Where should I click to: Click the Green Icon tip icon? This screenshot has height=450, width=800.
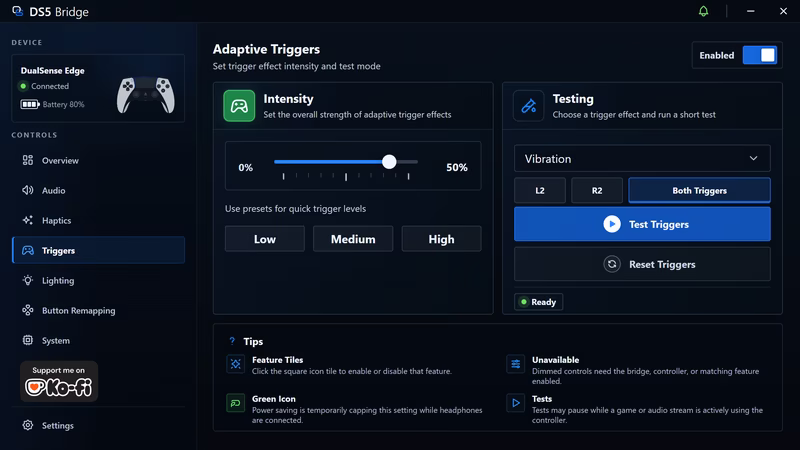point(236,403)
